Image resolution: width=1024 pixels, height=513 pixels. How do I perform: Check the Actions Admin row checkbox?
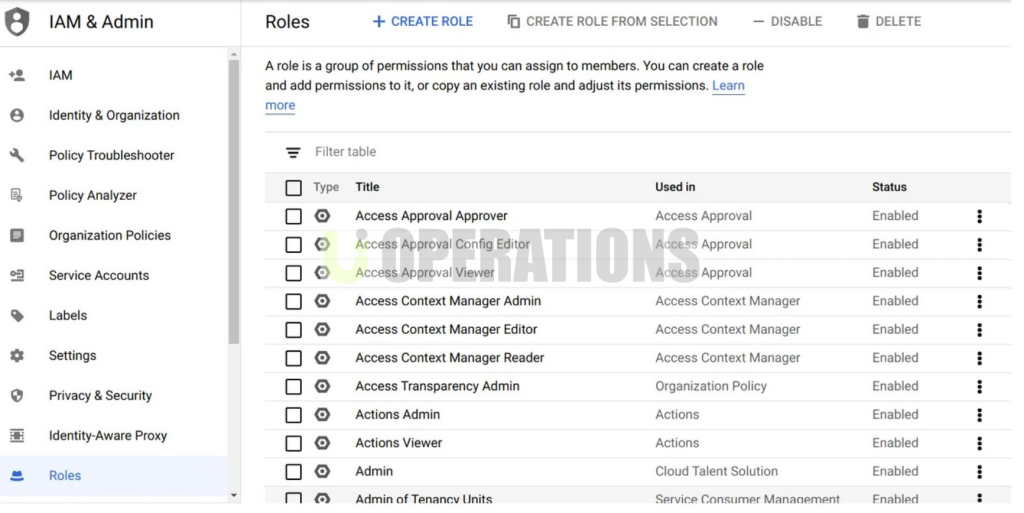point(293,415)
